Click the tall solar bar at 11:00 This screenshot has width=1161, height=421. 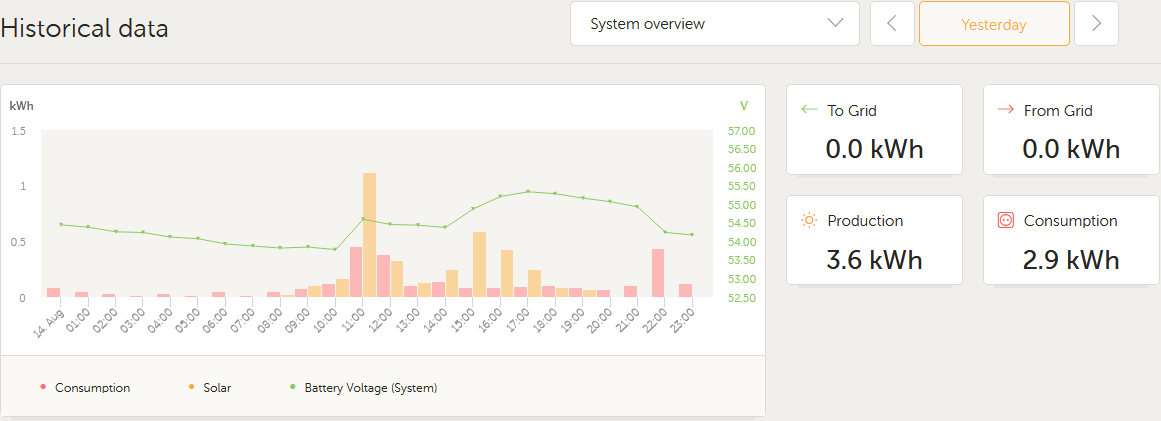click(x=370, y=235)
